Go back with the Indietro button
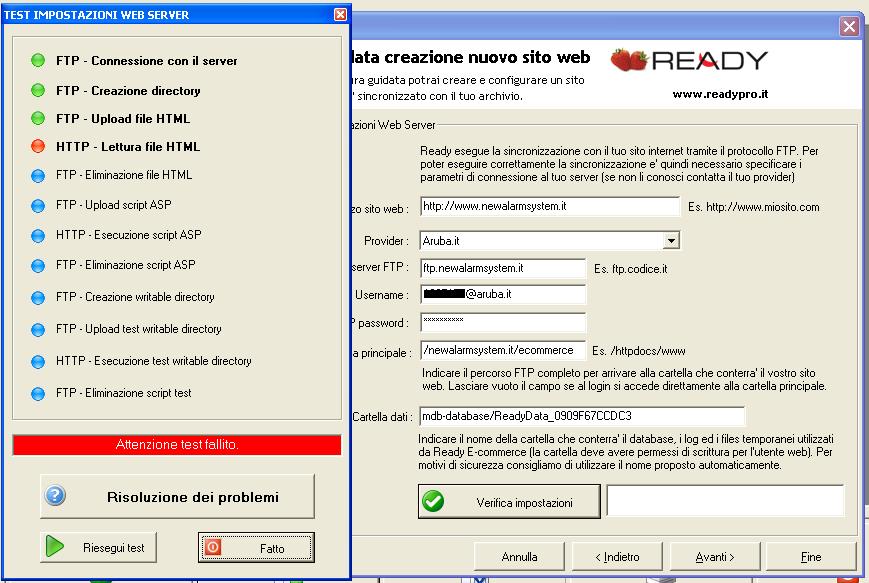Viewport: 869px width, 583px height. click(x=617, y=556)
